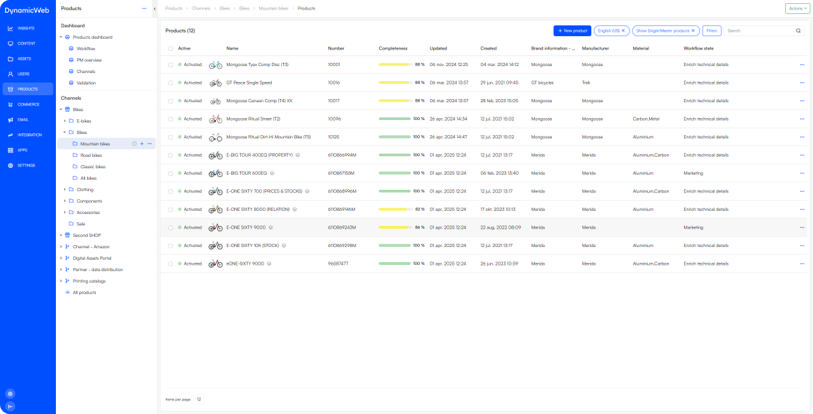
Task: Select the checkbox for eONE-SIXTY 9000 row
Action: tap(171, 264)
